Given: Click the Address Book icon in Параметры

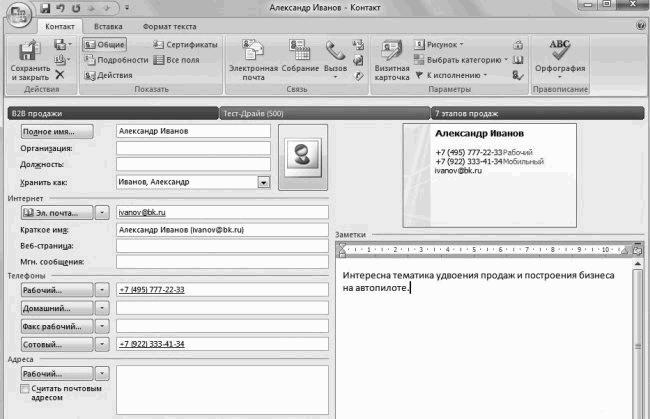Looking at the screenshot, I should (x=518, y=60).
